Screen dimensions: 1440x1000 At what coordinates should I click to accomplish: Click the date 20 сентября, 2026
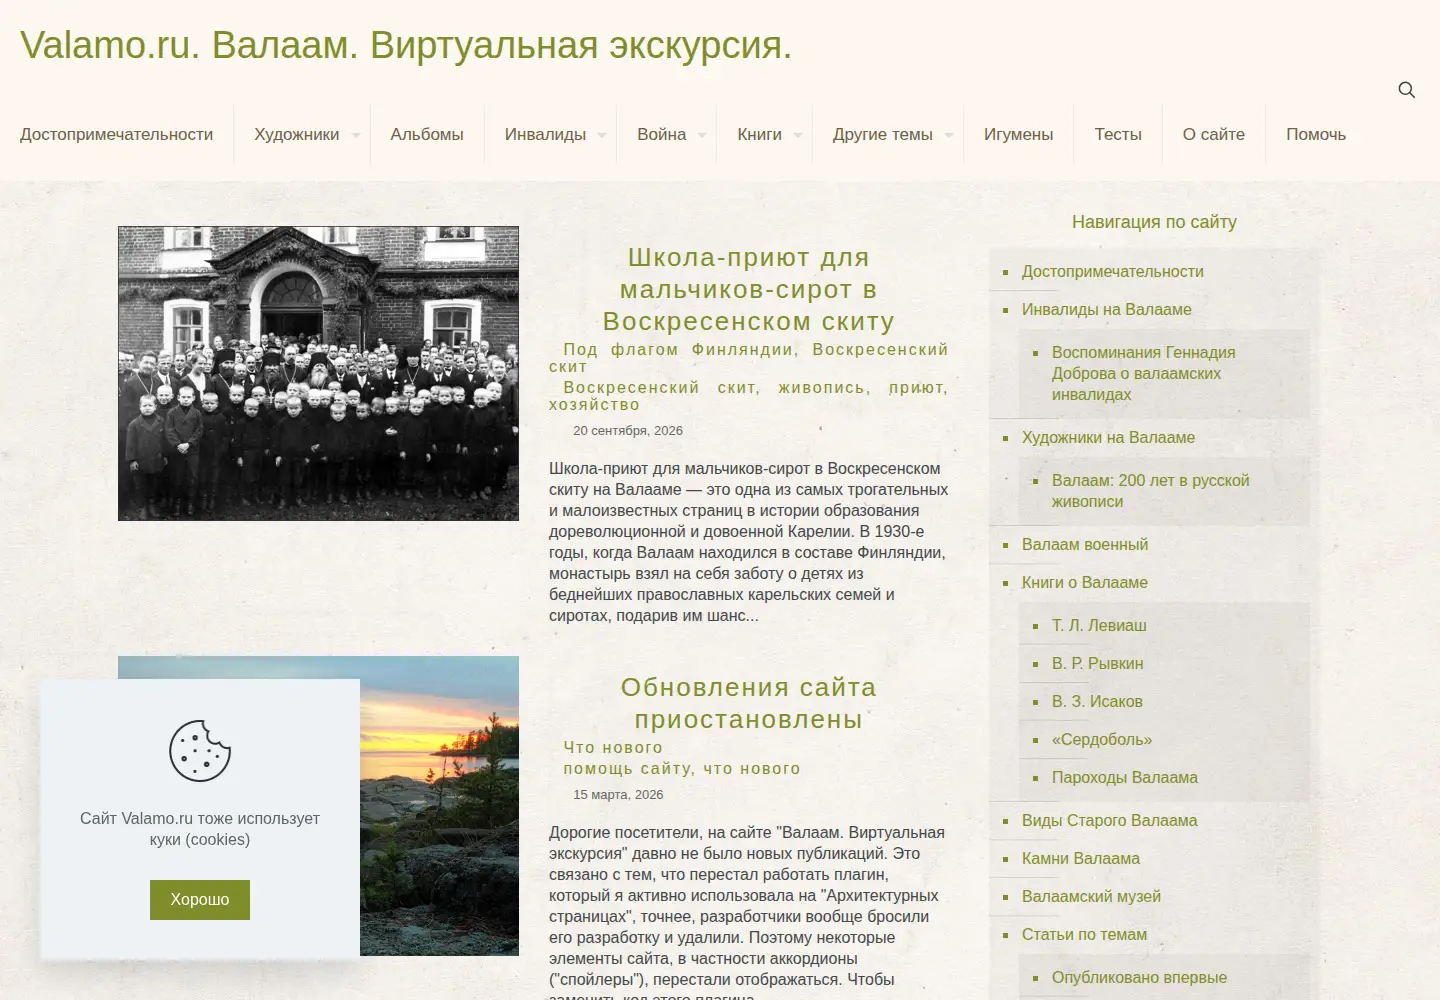pyautogui.click(x=628, y=430)
